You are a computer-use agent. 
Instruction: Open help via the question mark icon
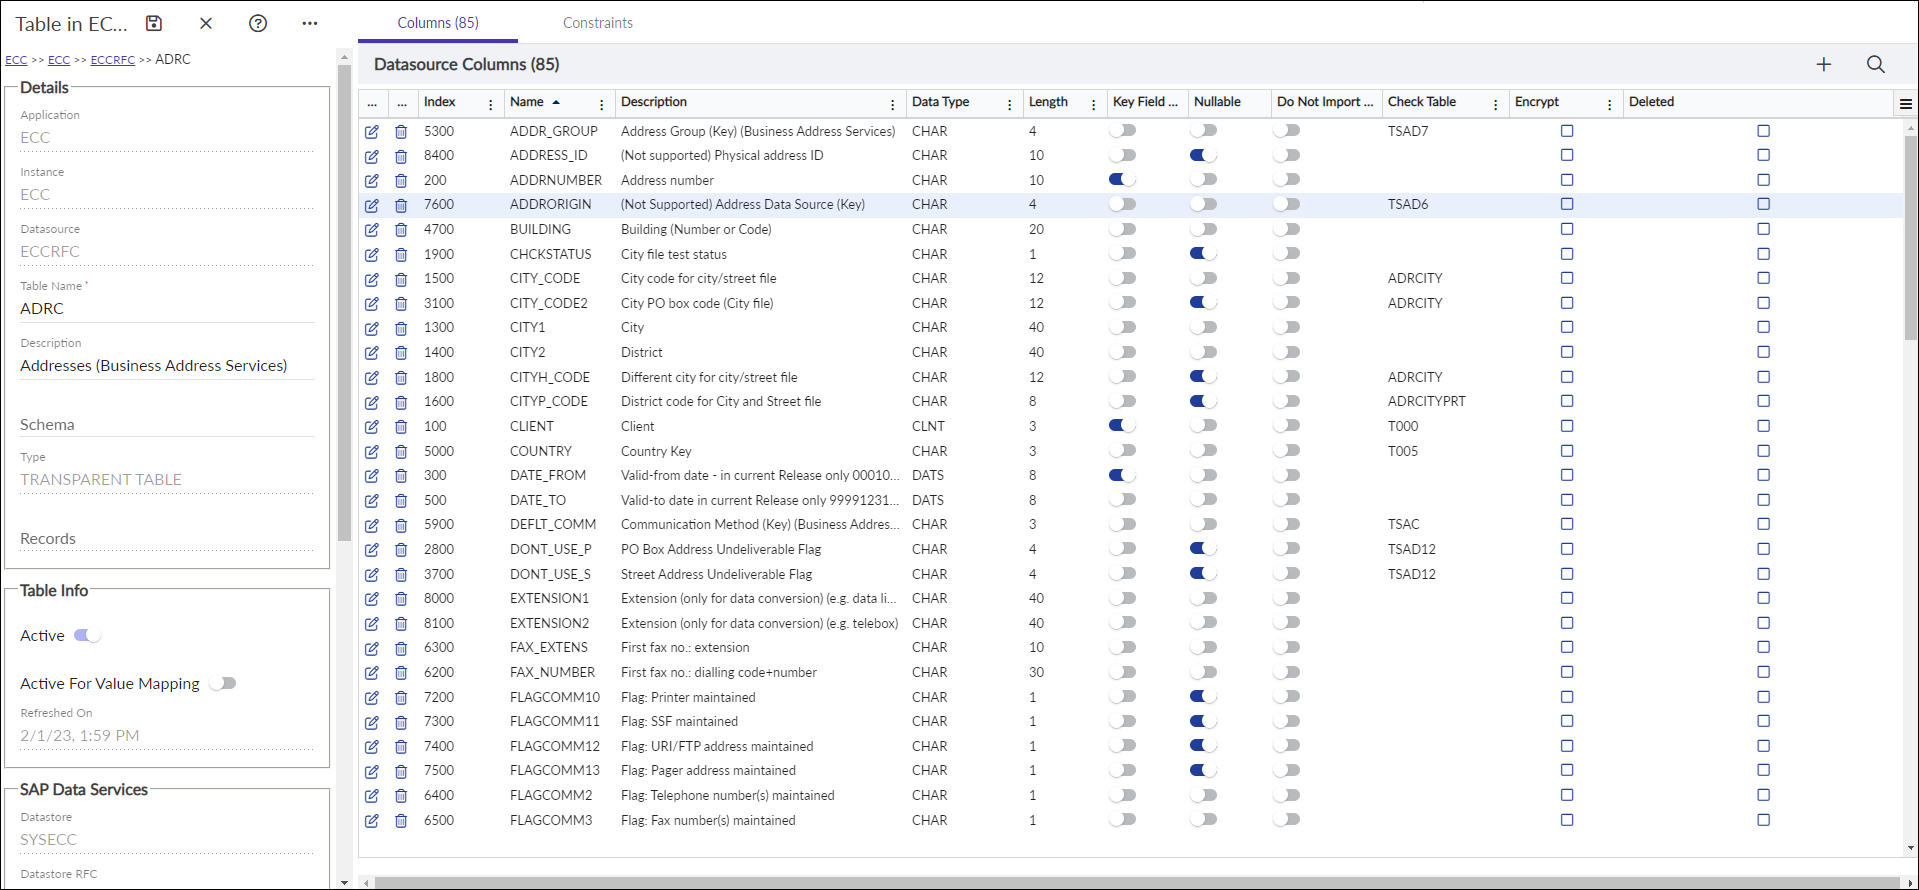(x=258, y=23)
